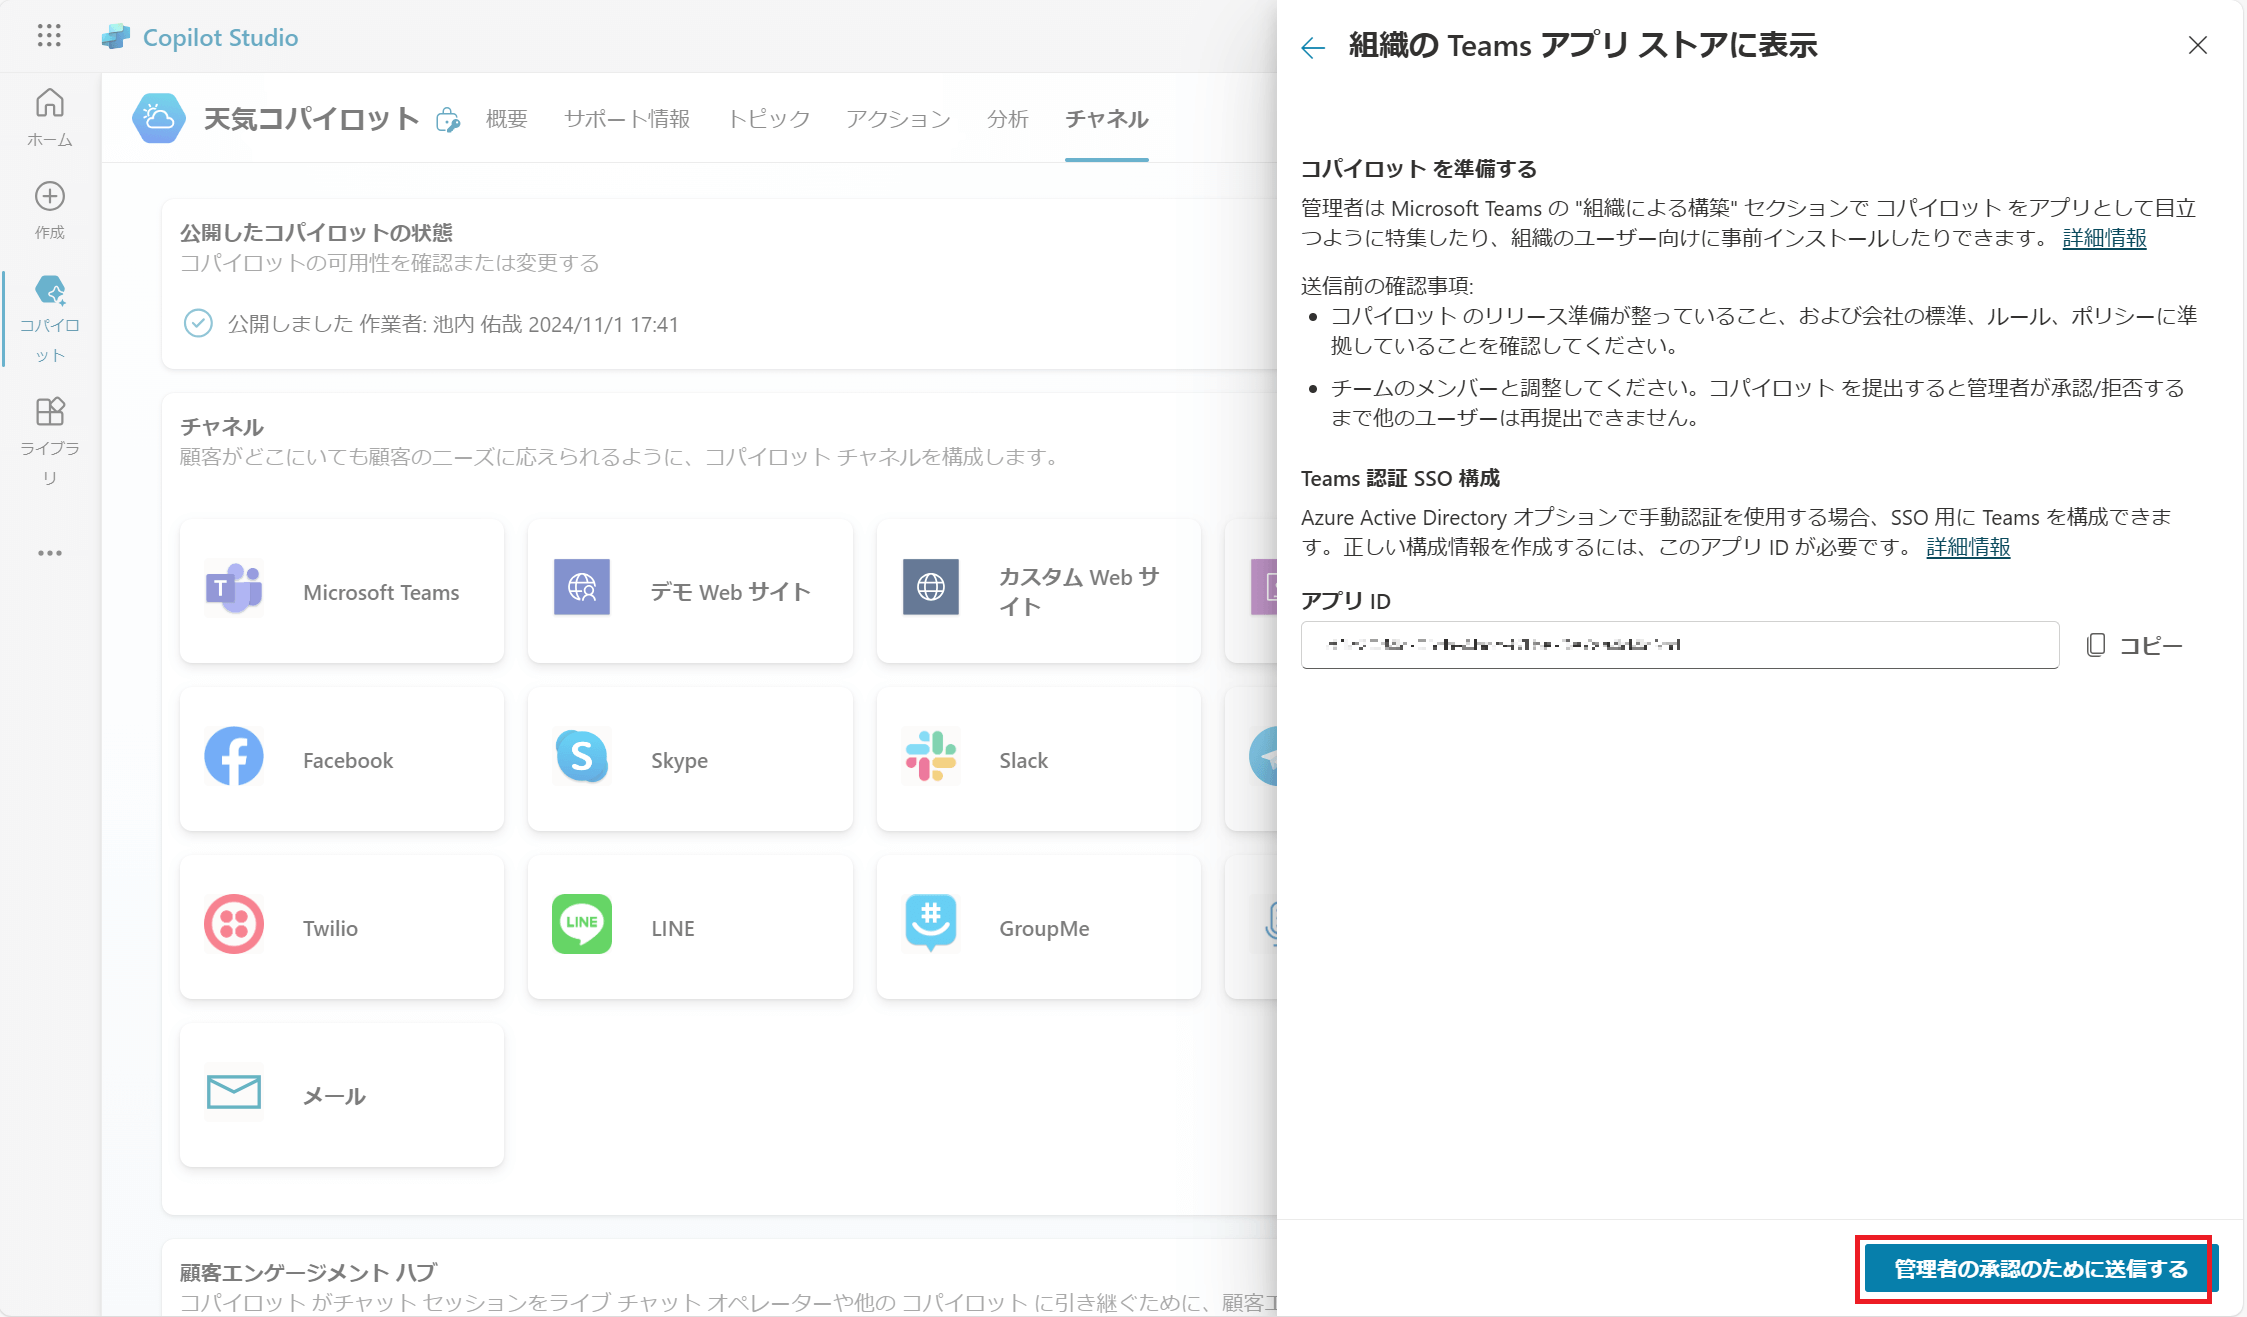Click the 天気コパイロット weather avatar icon

pyautogui.click(x=159, y=118)
